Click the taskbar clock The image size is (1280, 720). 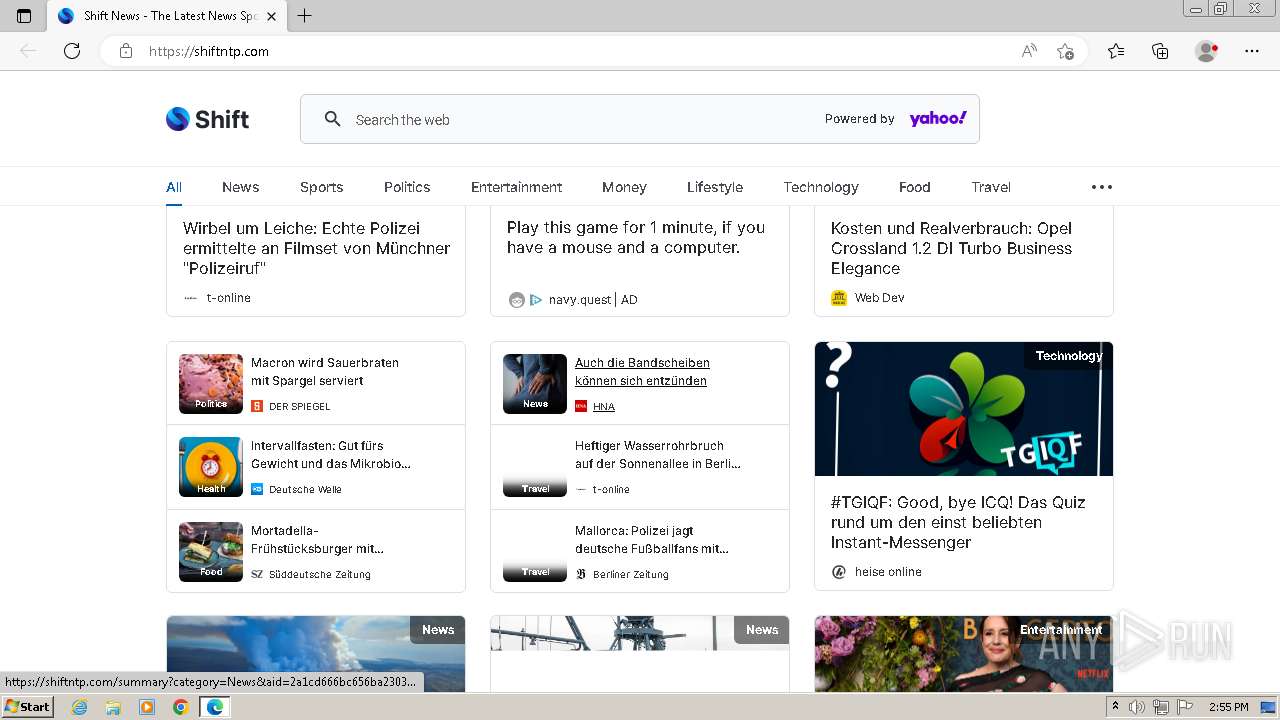click(x=1228, y=707)
